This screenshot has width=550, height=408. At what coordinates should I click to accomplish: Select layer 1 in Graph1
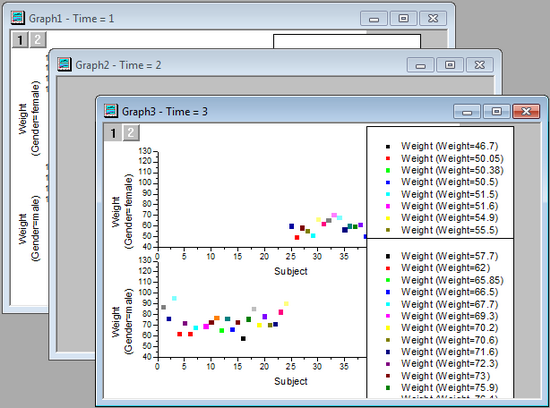point(20,40)
